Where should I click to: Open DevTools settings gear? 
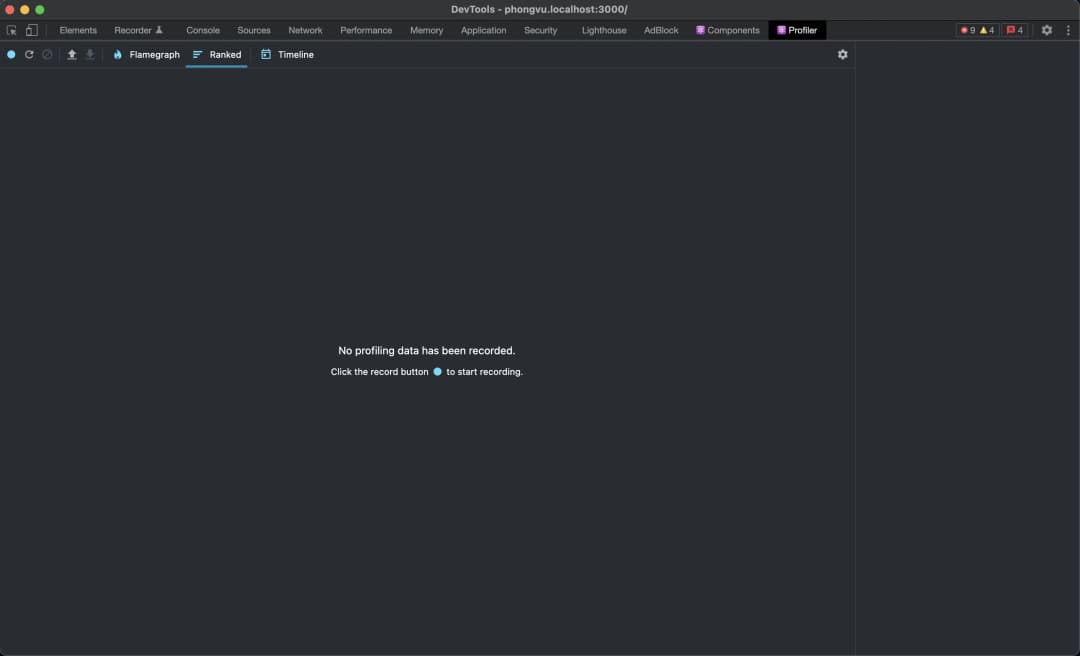(x=1046, y=30)
